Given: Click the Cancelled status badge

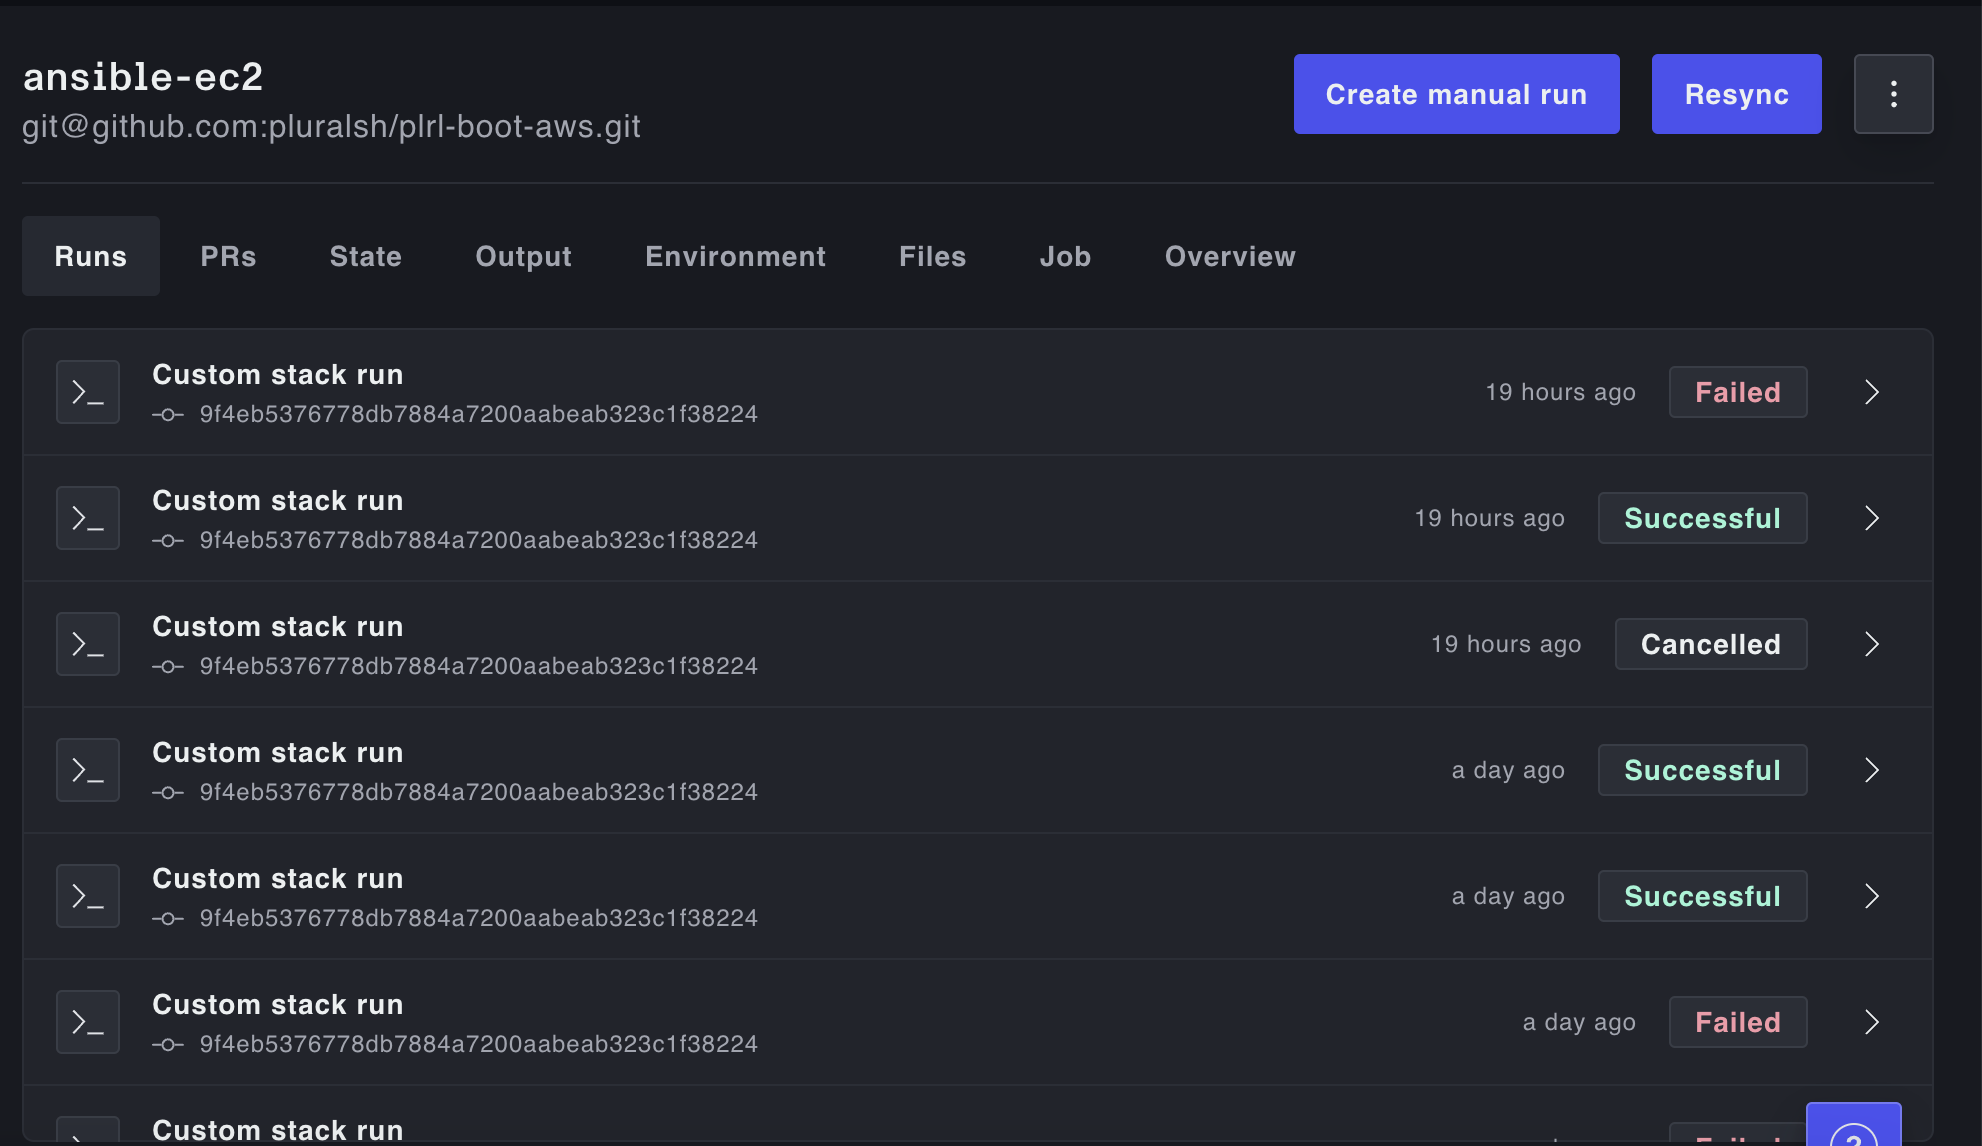Looking at the screenshot, I should point(1710,644).
